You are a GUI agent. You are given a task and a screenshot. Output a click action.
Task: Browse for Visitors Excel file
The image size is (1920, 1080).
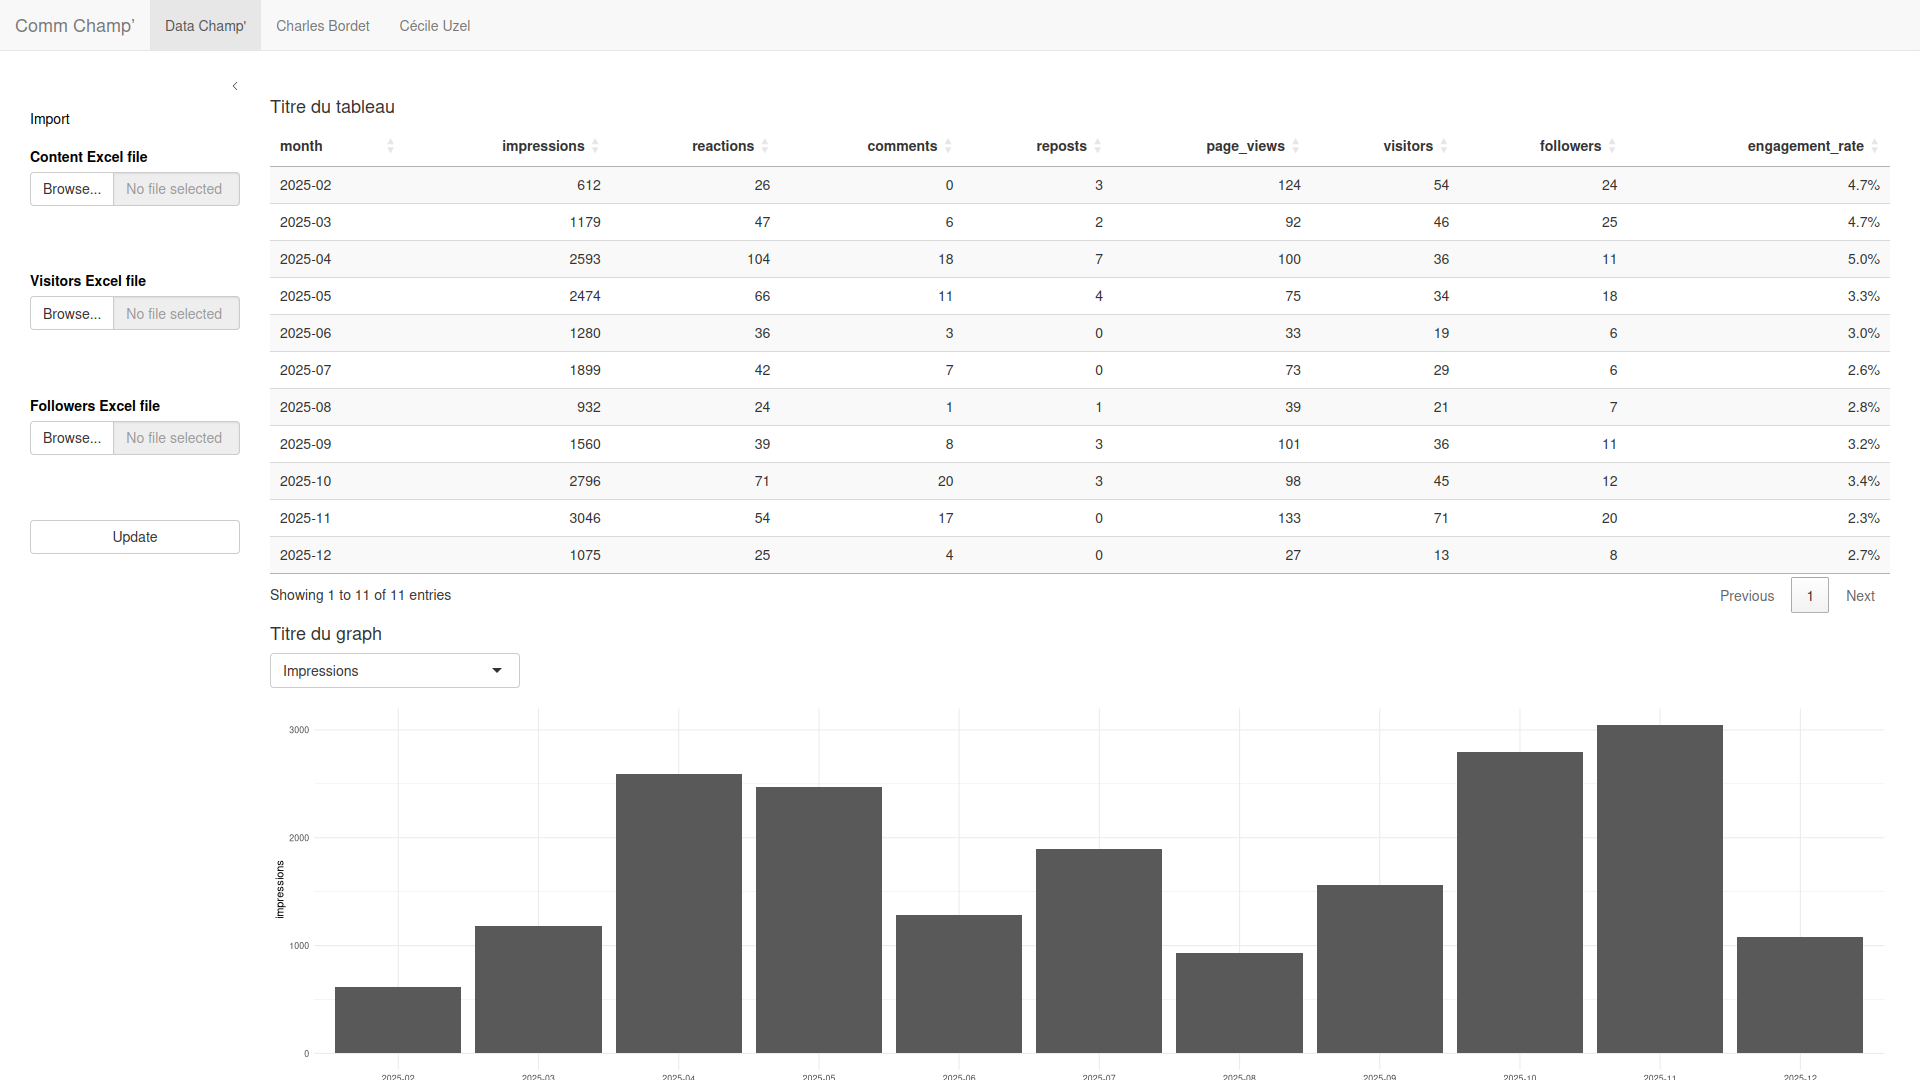(x=72, y=314)
